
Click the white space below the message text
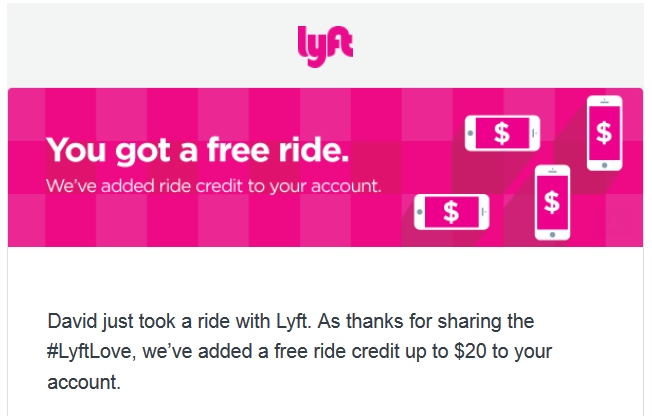click(325, 405)
